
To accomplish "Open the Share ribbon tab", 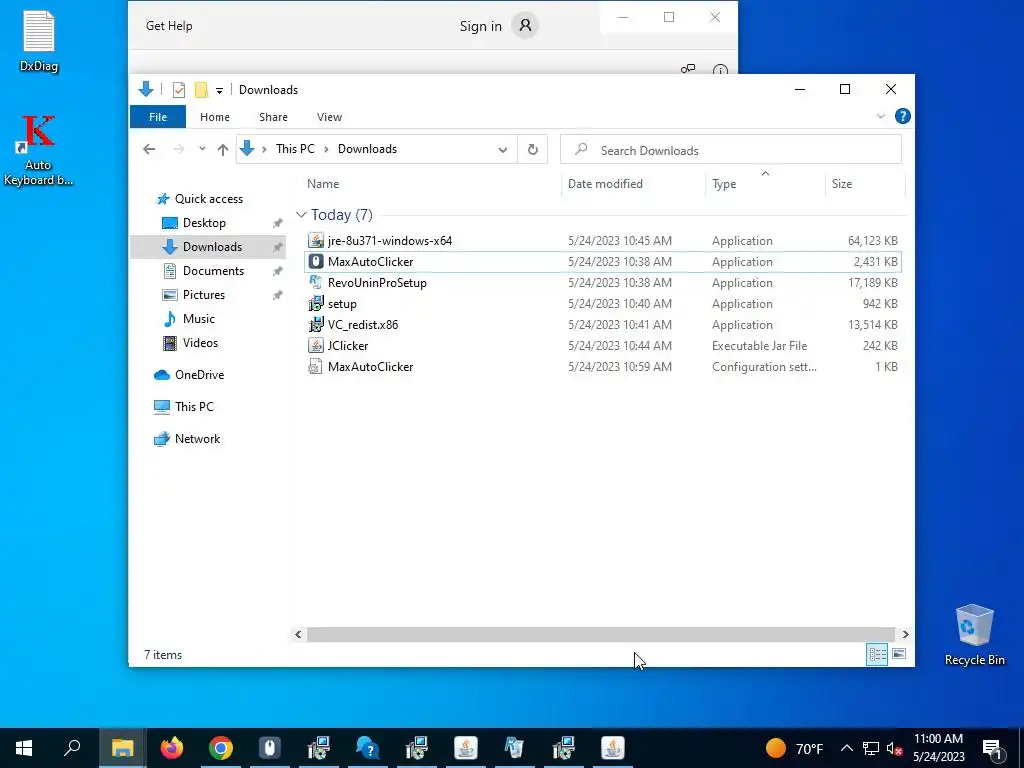I will pyautogui.click(x=273, y=117).
